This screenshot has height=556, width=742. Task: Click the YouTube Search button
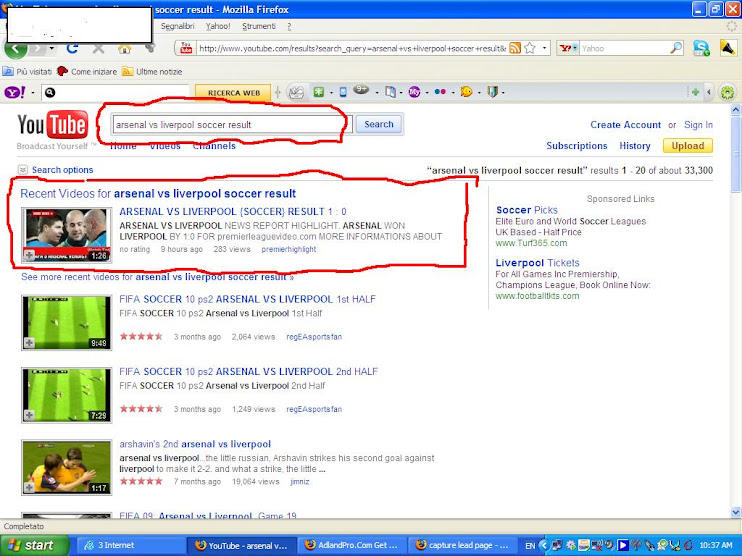point(379,124)
